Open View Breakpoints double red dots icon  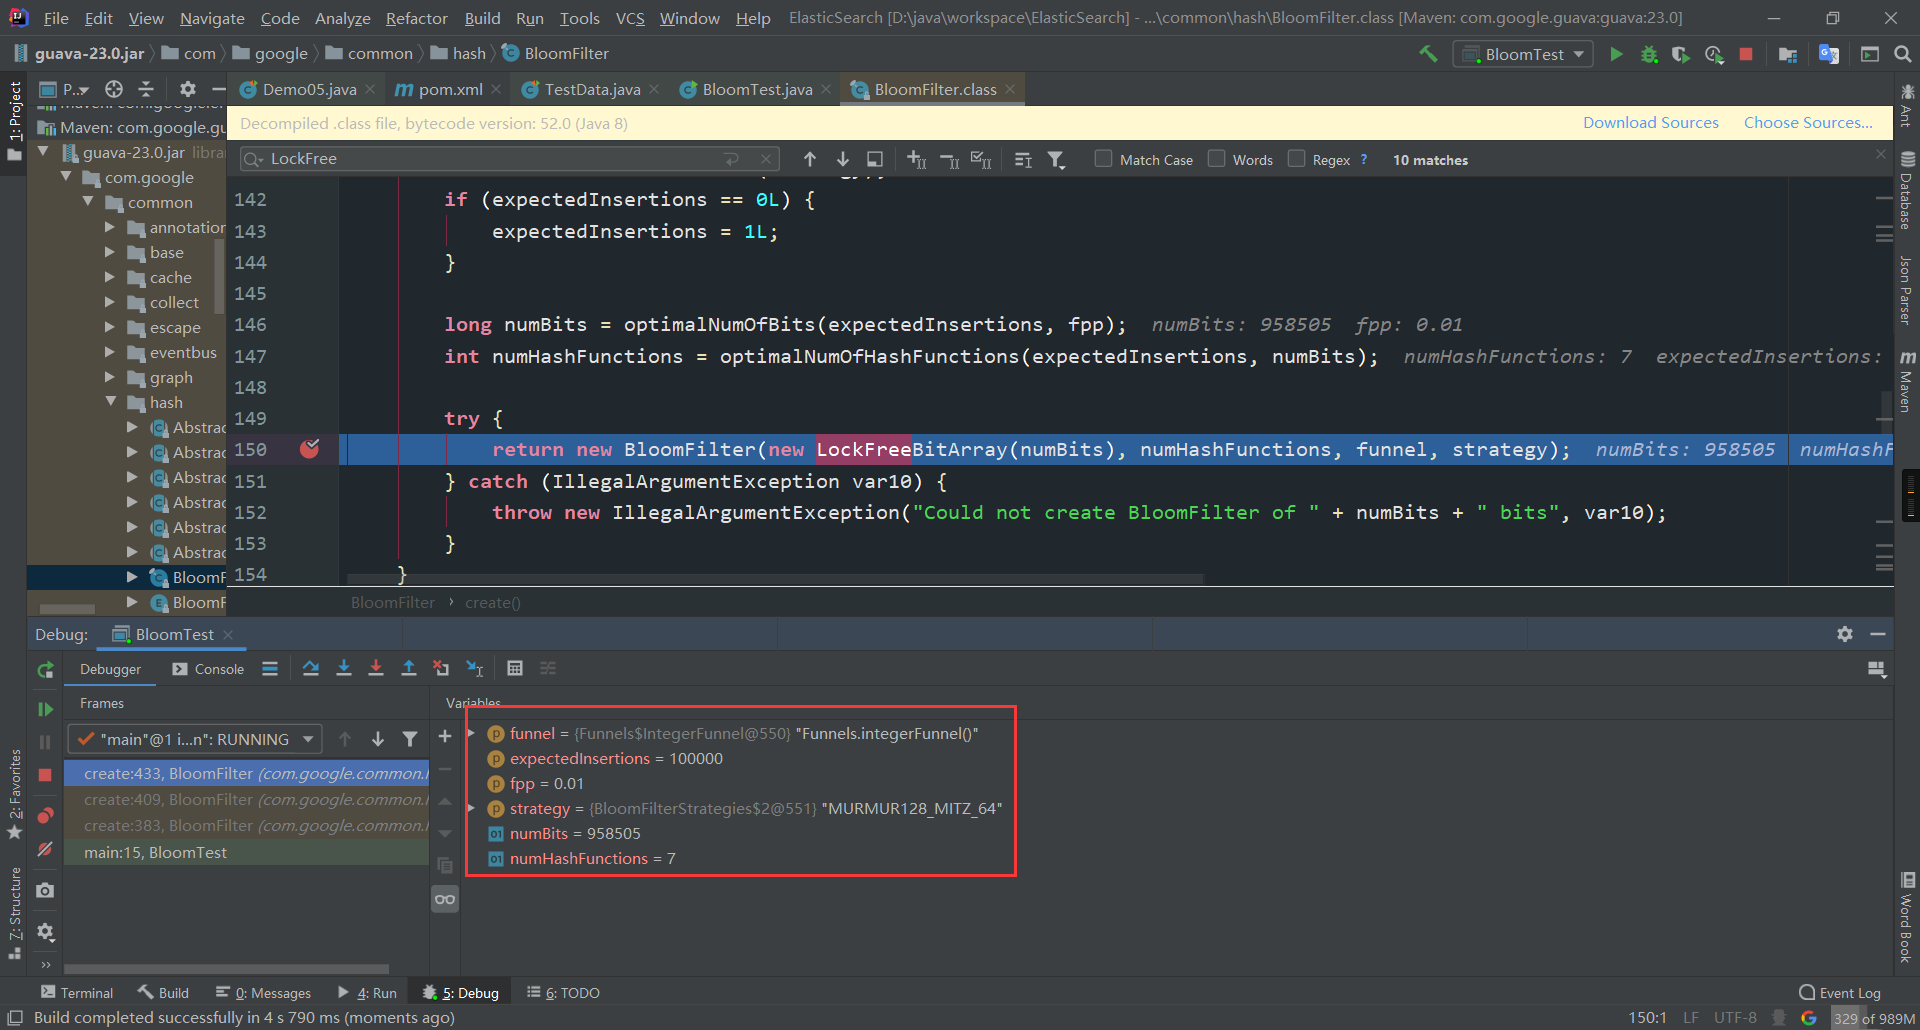point(45,816)
